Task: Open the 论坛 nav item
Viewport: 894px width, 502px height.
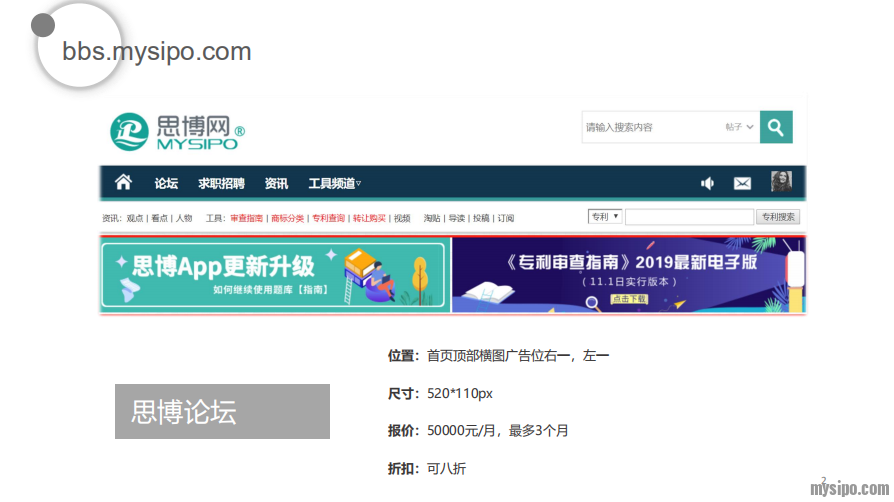Action: (166, 183)
